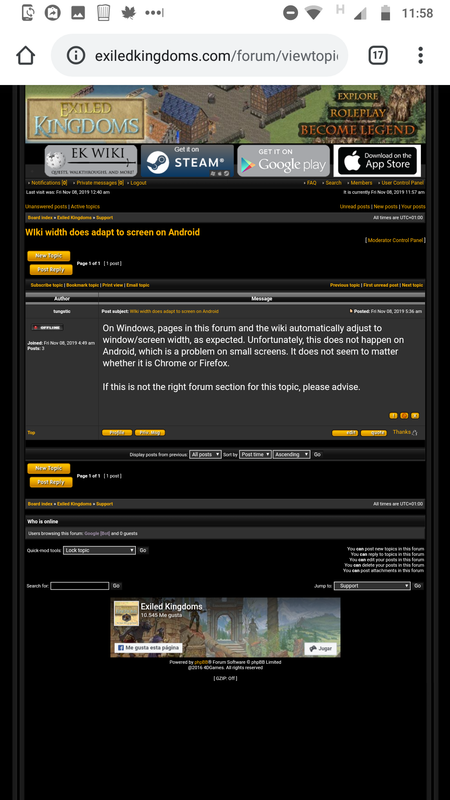Open the Jump to Support dropdown
This screenshot has width=450, height=800.
coord(372,586)
